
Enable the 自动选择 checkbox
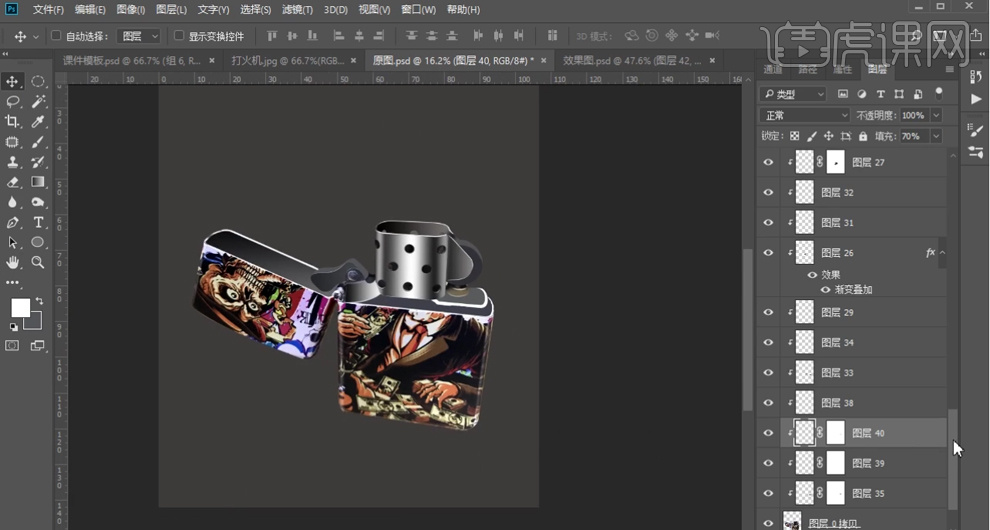tap(56, 36)
